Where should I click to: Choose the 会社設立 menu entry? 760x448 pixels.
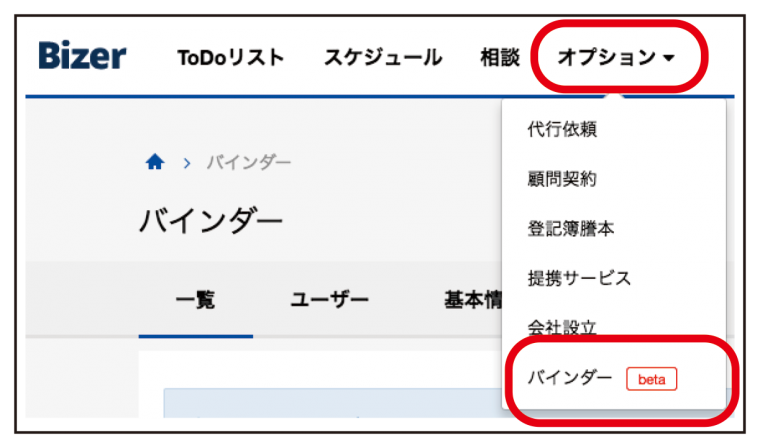pos(562,328)
